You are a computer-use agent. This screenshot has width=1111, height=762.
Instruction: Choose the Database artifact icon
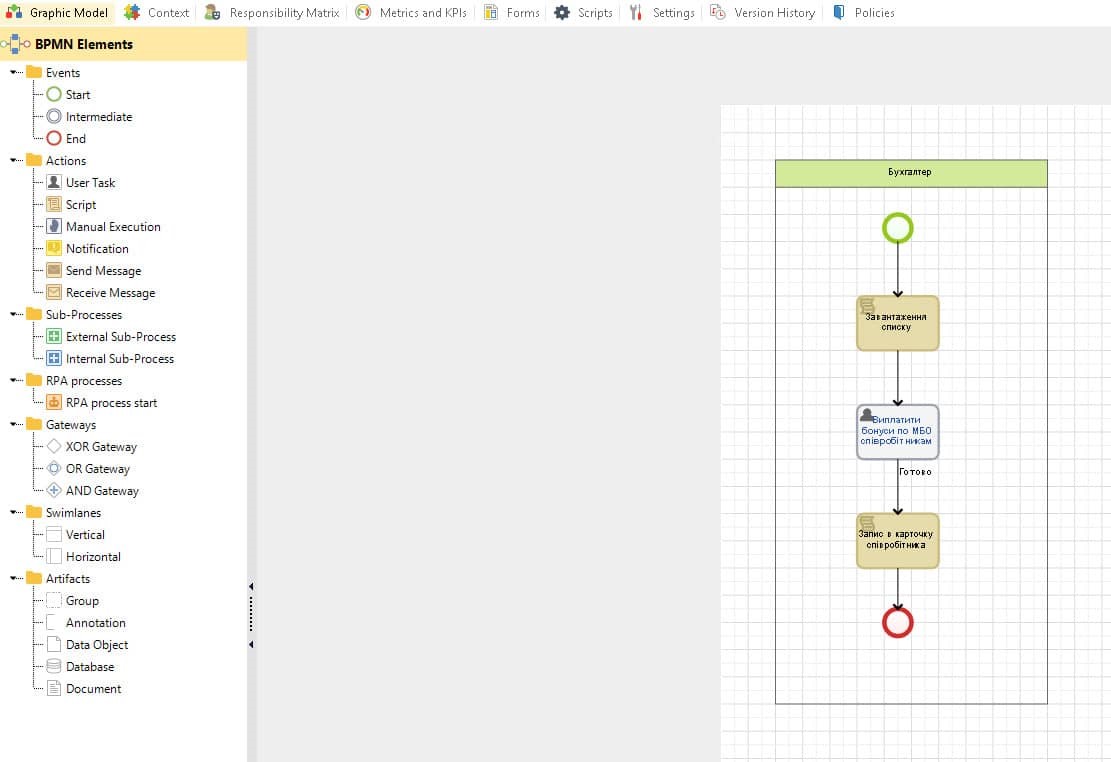click(x=54, y=667)
